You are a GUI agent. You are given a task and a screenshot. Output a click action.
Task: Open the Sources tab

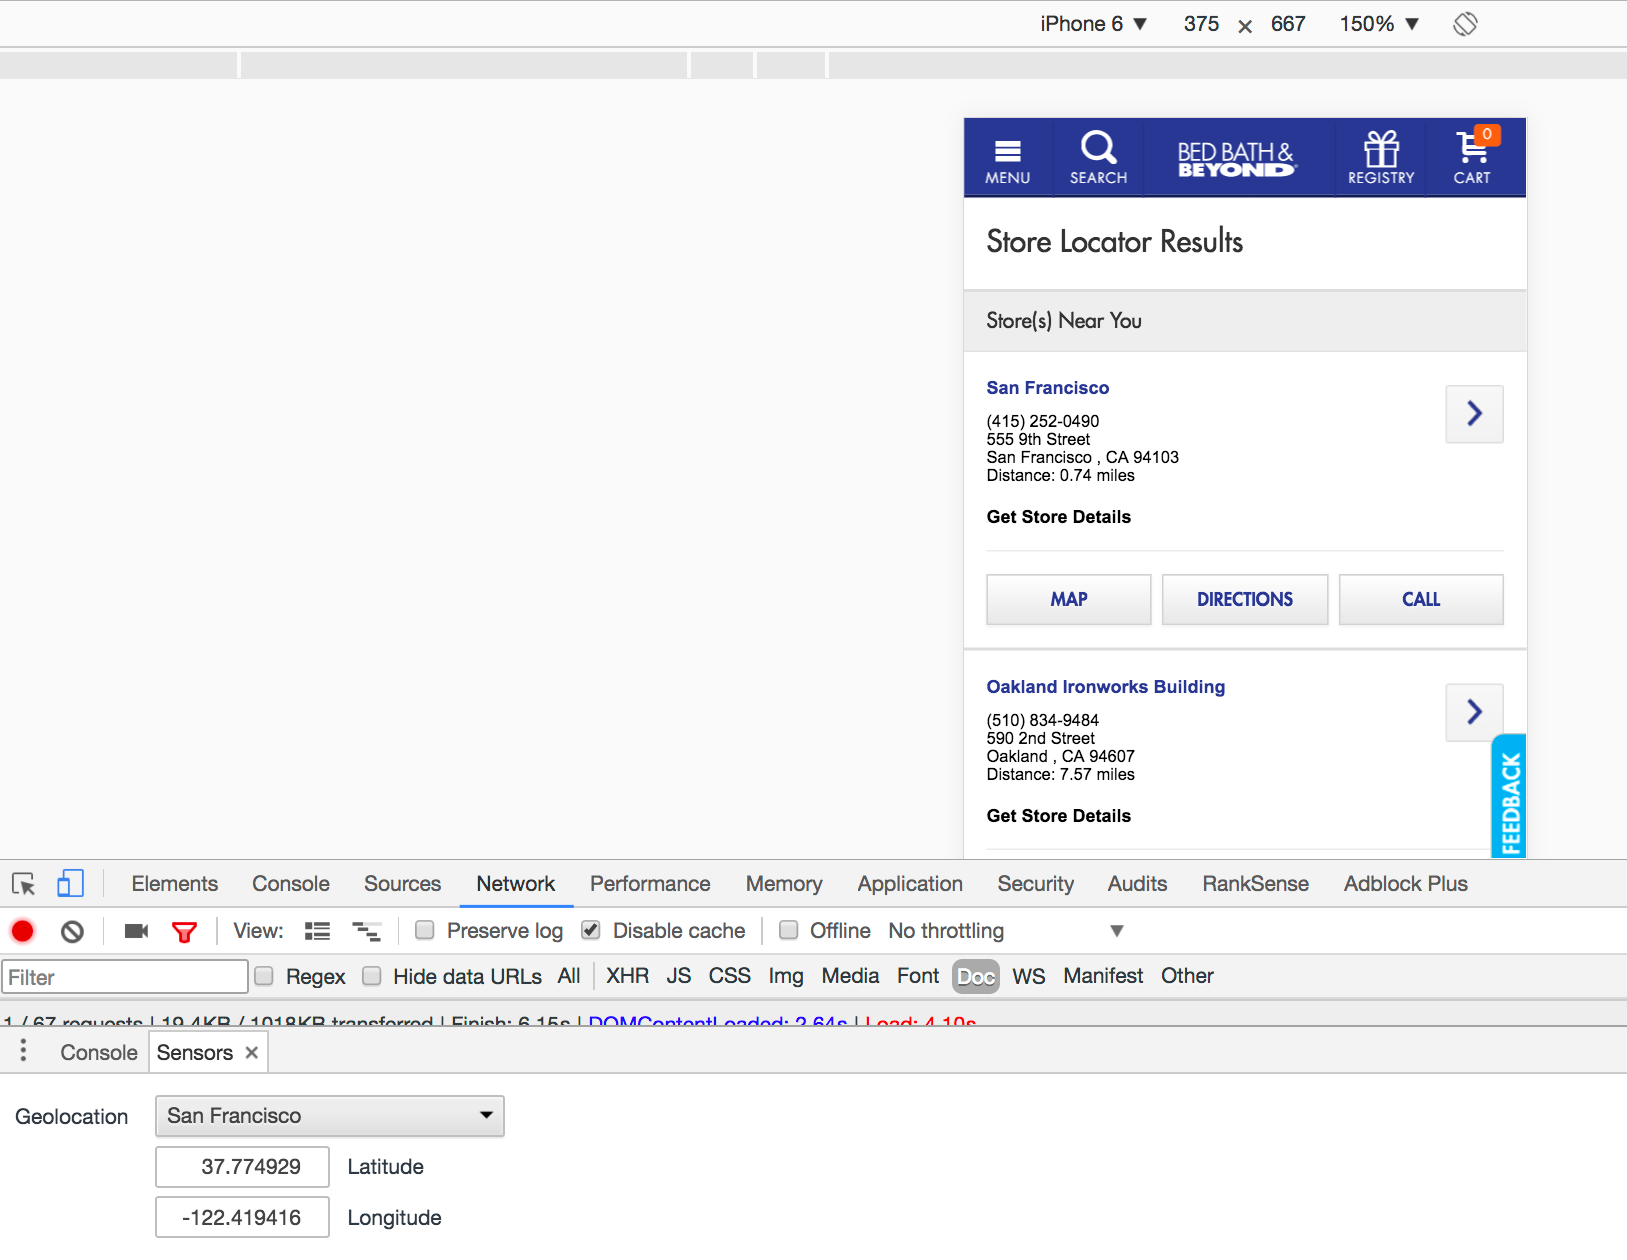[x=402, y=884]
